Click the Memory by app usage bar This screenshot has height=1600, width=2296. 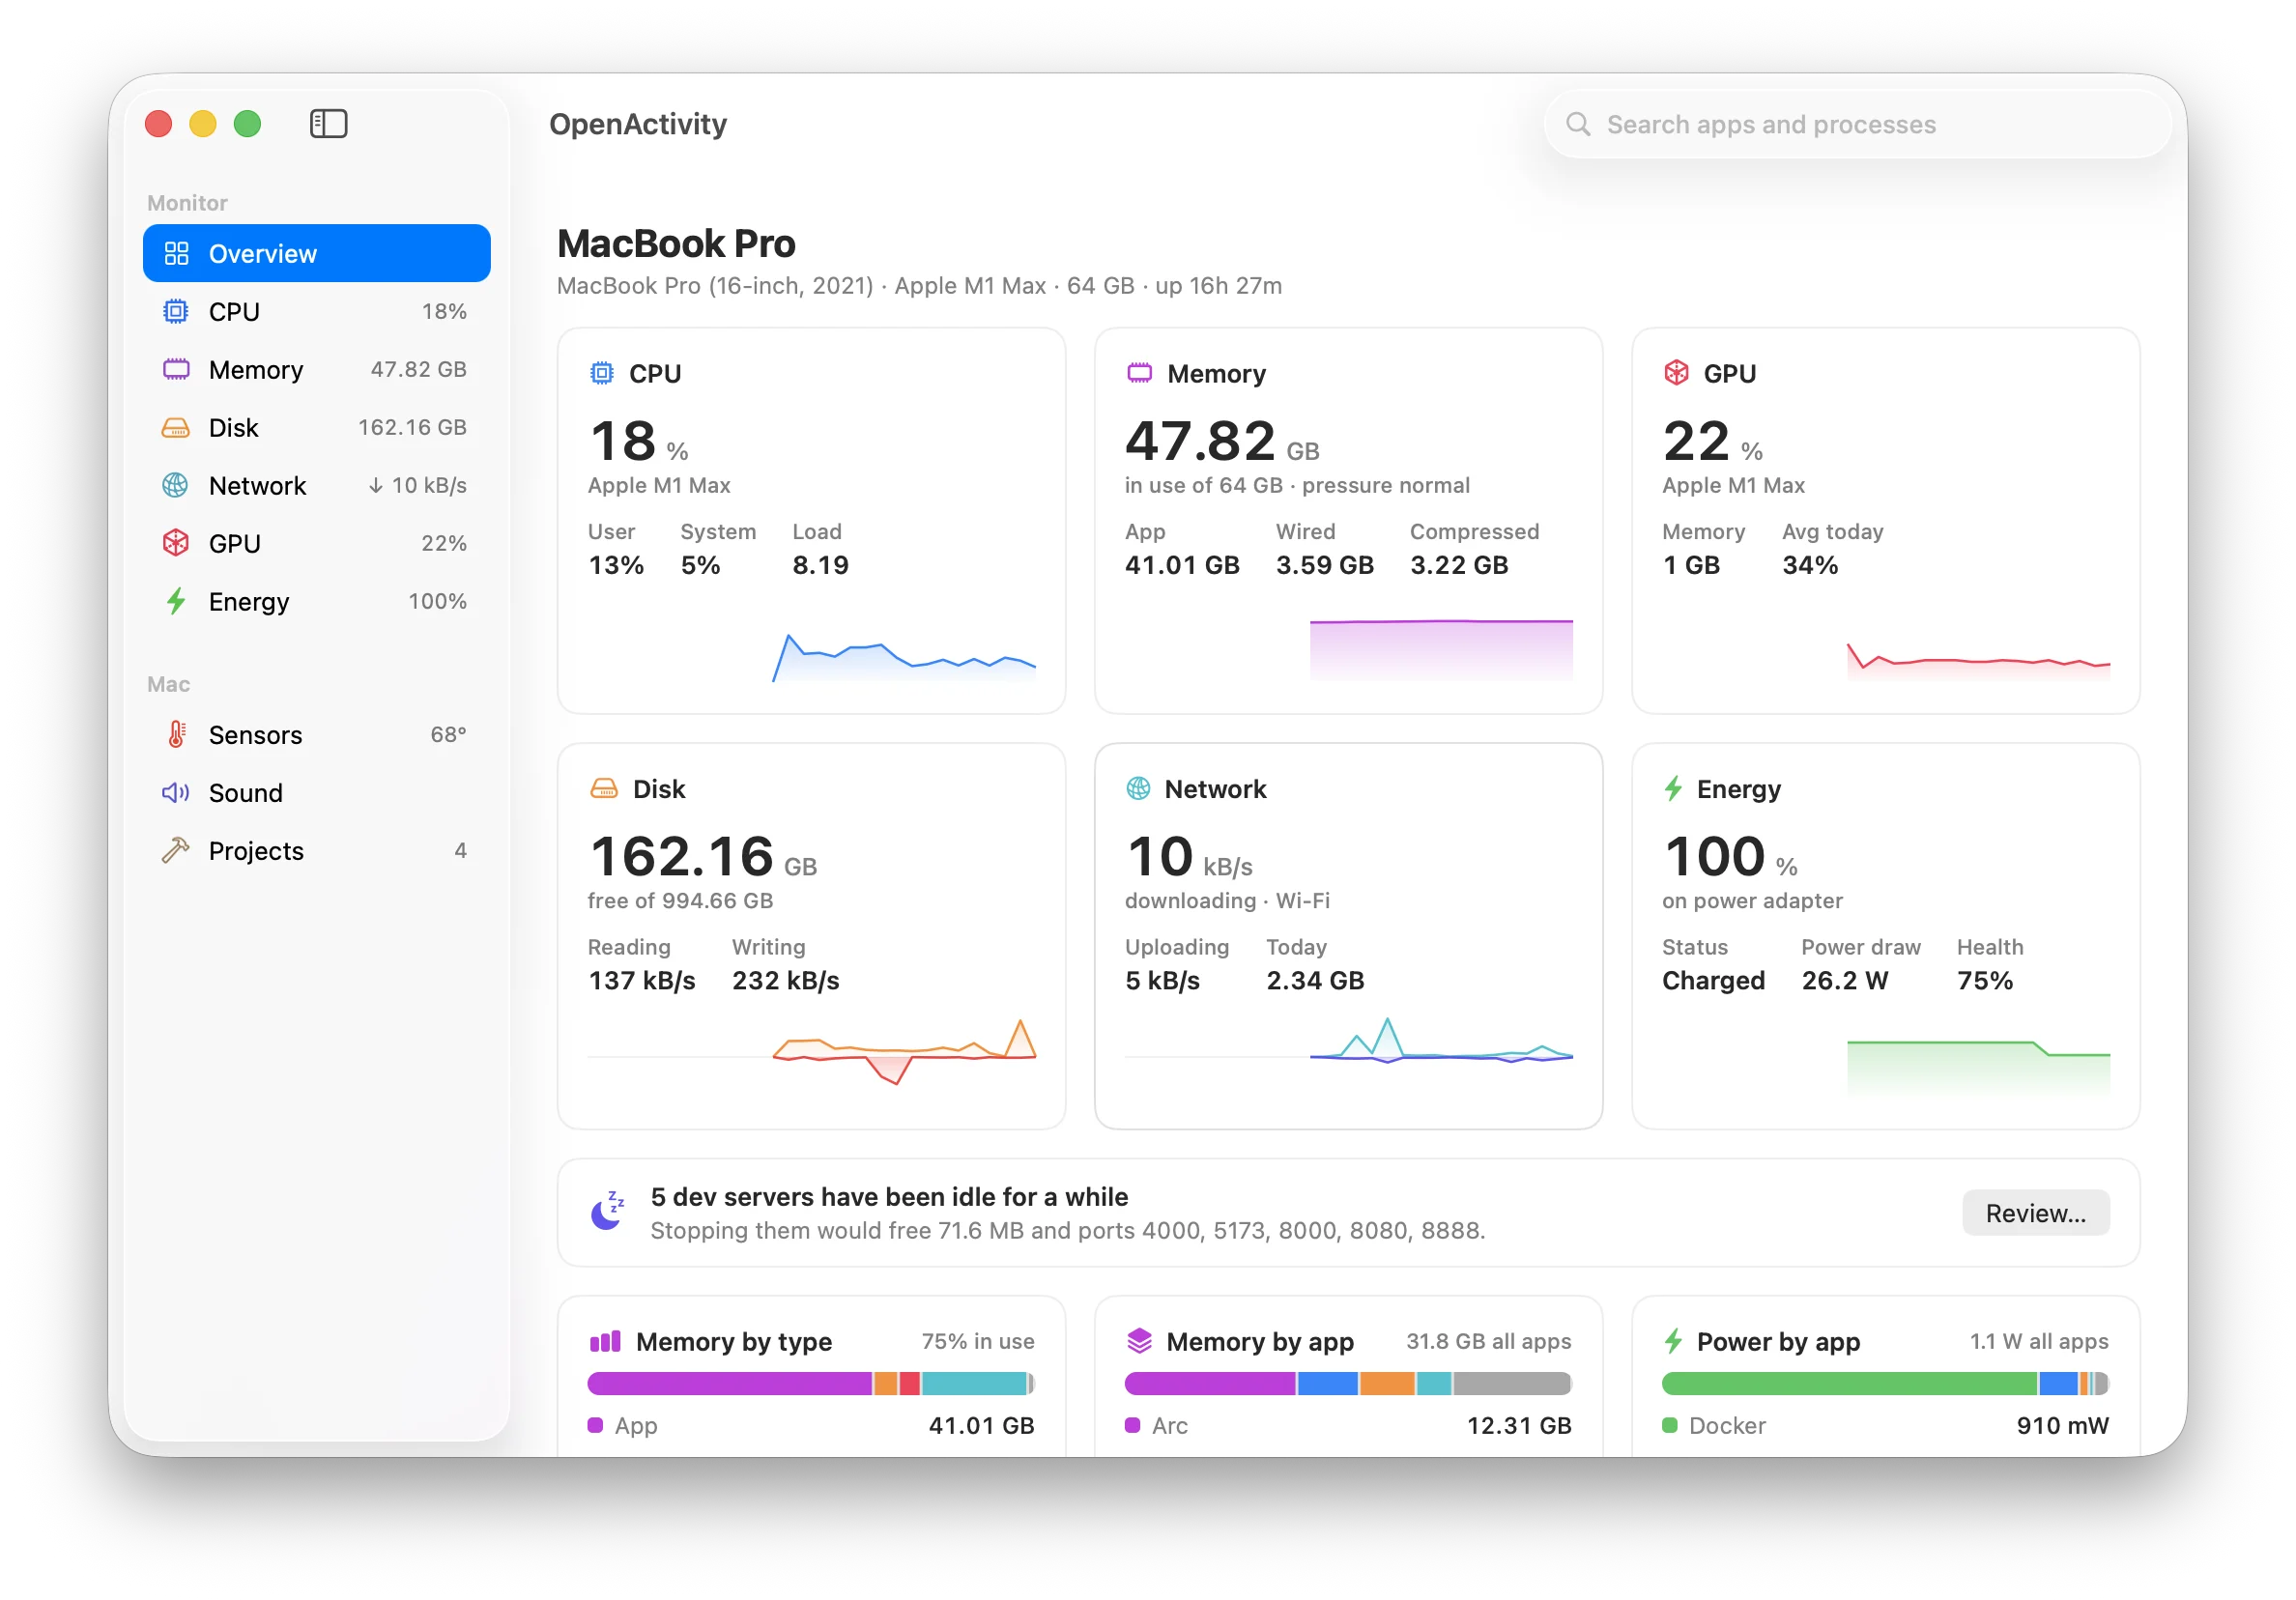(x=1347, y=1383)
